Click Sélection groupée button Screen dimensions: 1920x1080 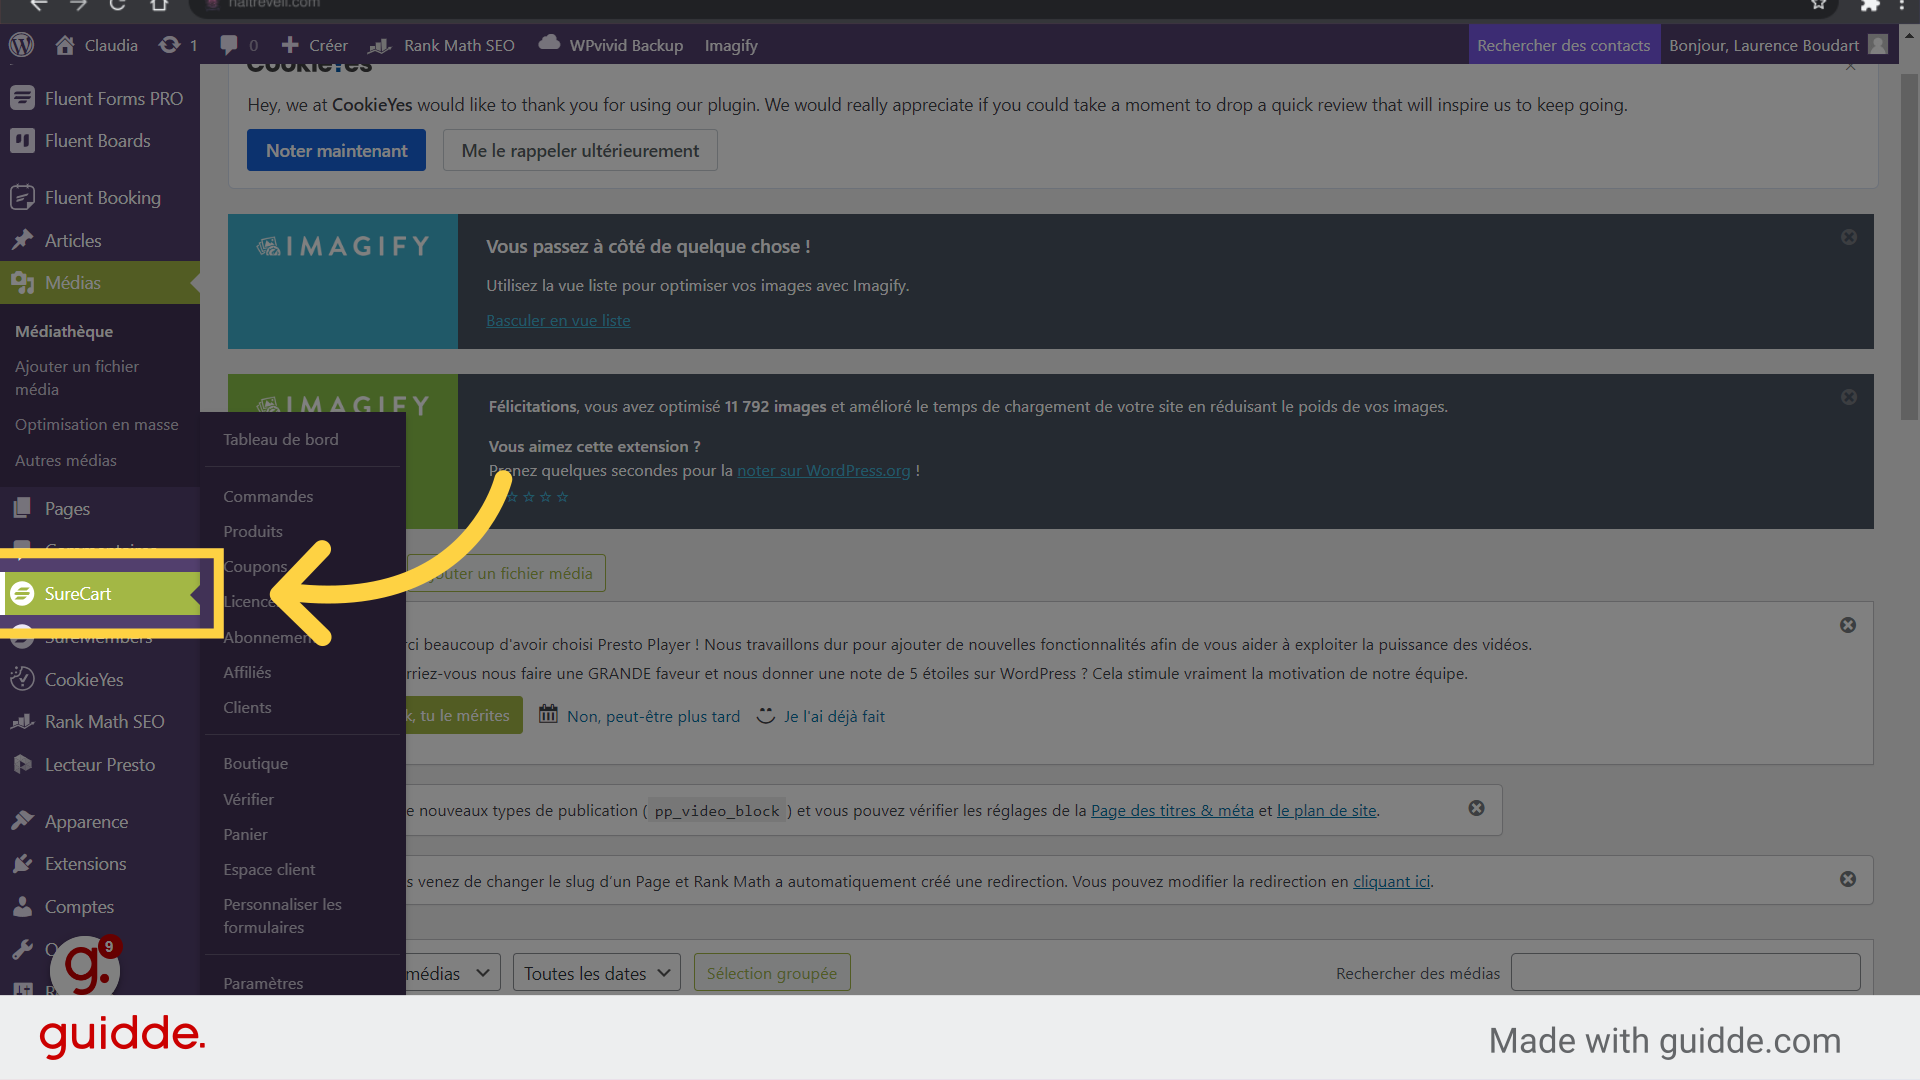[772, 973]
